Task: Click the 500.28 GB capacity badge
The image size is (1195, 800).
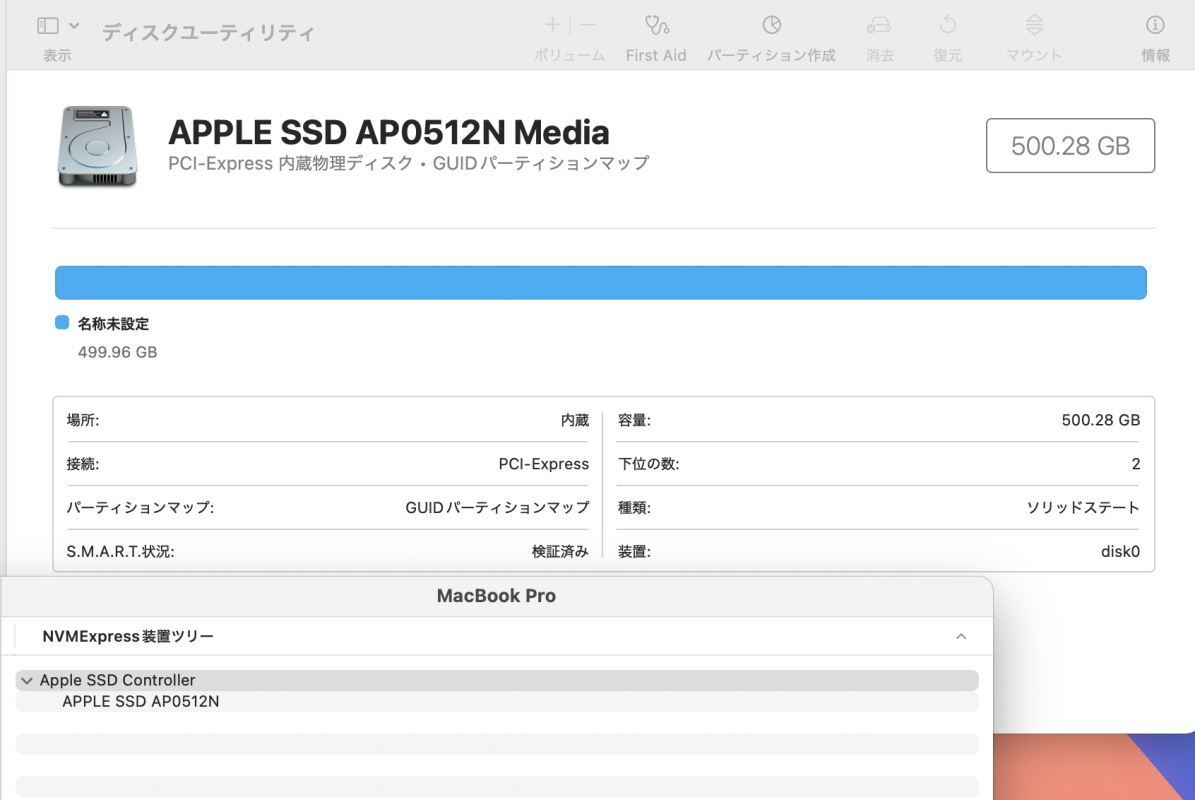Action: coord(1069,145)
